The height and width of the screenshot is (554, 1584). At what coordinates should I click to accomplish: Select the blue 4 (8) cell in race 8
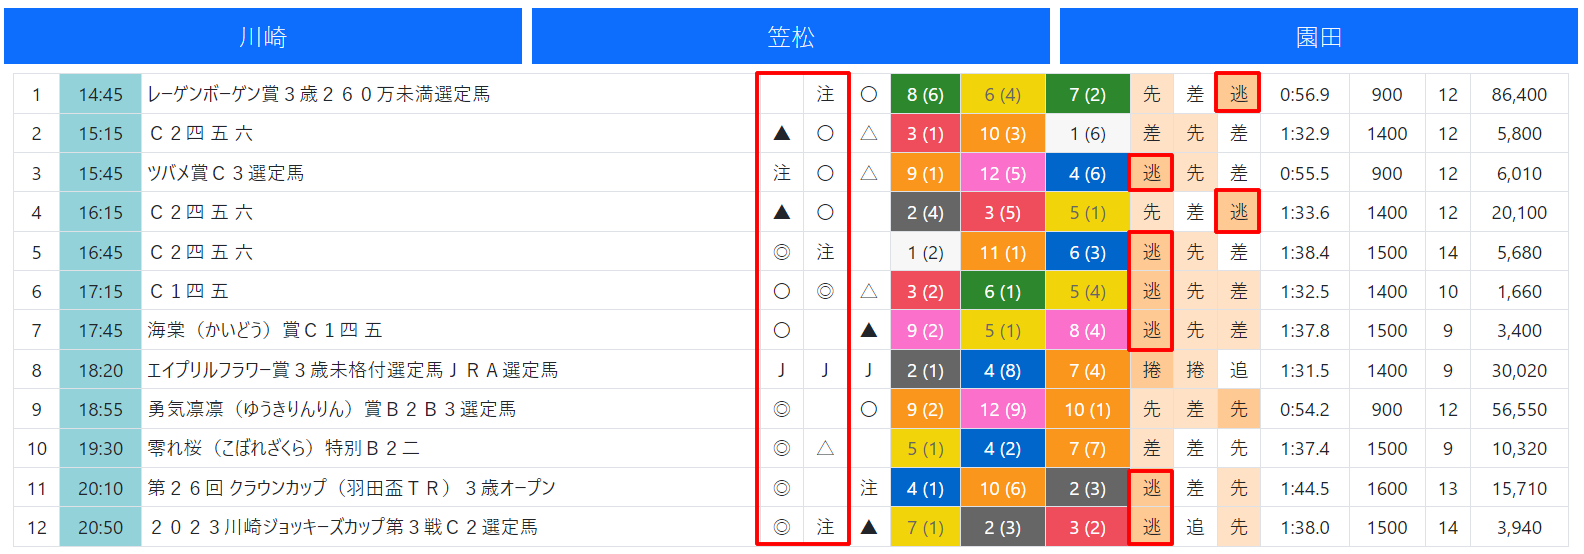point(1002,370)
